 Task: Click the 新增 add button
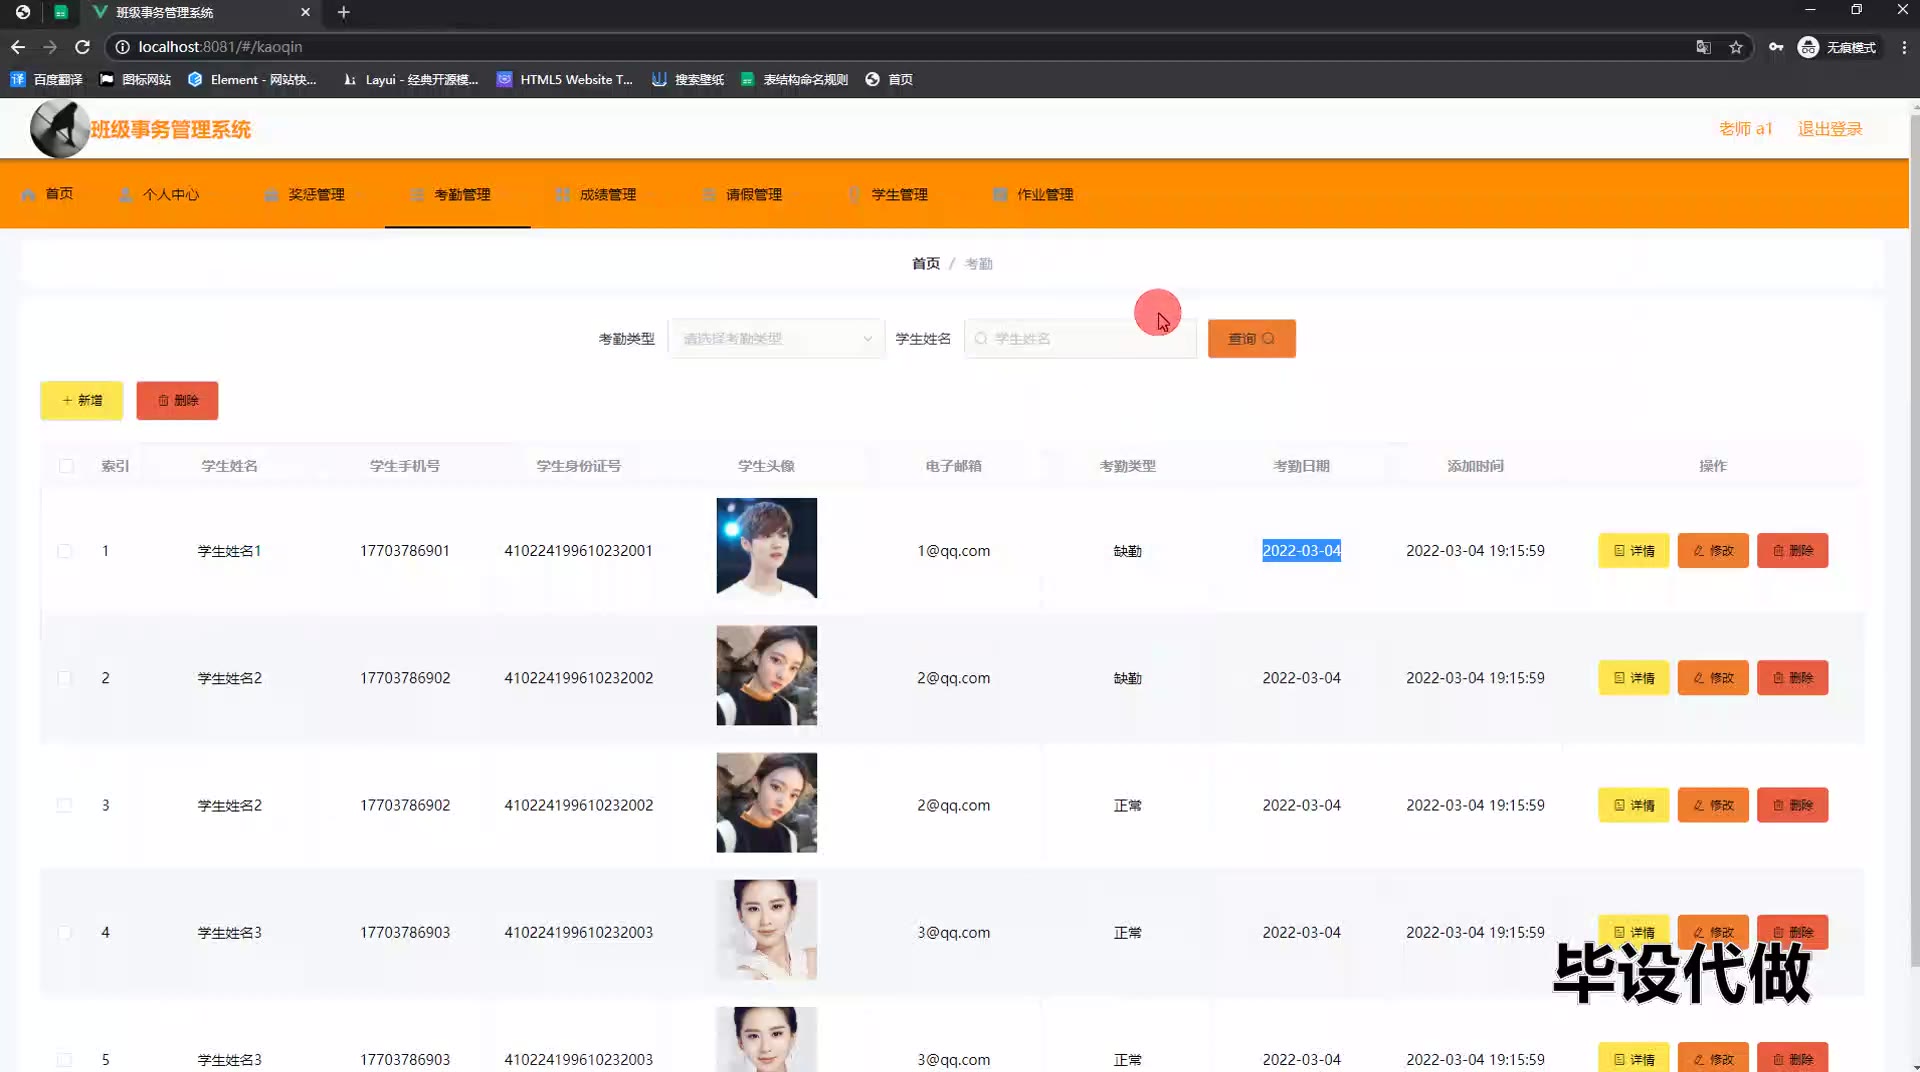pyautogui.click(x=82, y=400)
